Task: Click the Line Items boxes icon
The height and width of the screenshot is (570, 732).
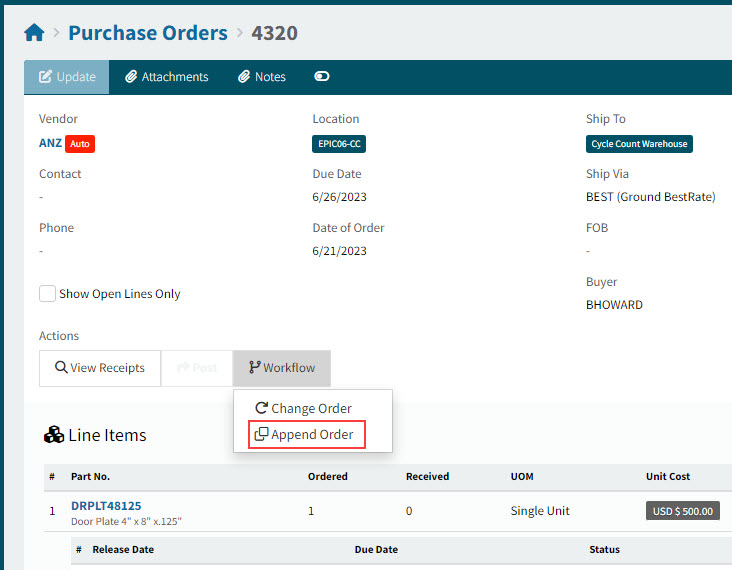Action: coord(54,436)
